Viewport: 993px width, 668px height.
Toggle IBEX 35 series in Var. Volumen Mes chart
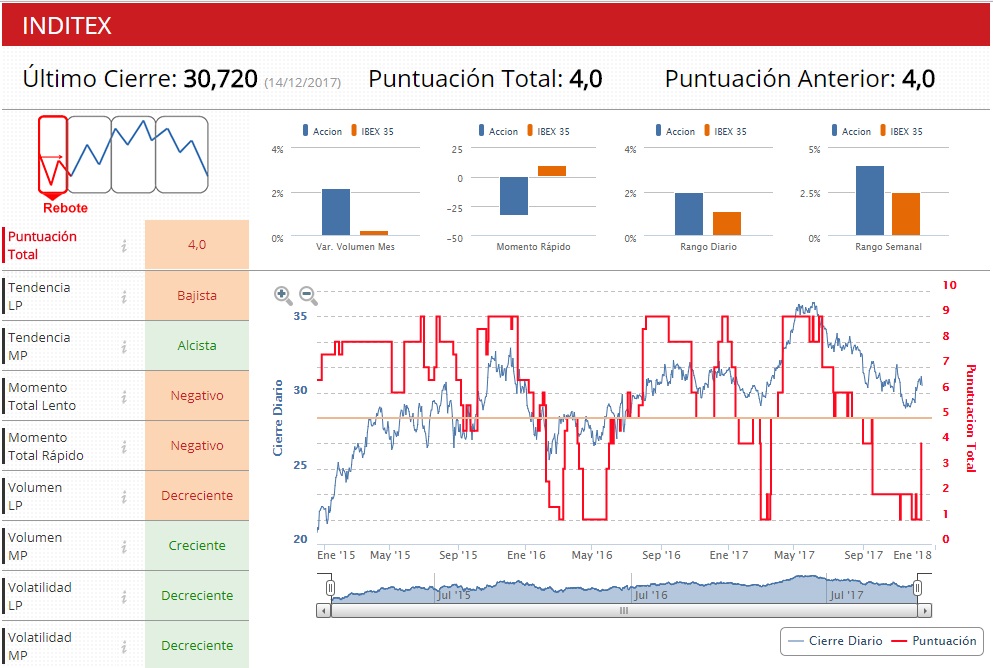pyautogui.click(x=373, y=131)
